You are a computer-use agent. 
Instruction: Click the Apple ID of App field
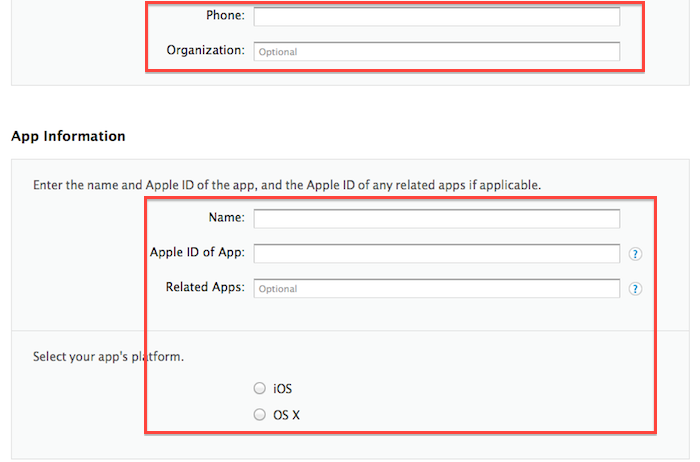(x=437, y=254)
